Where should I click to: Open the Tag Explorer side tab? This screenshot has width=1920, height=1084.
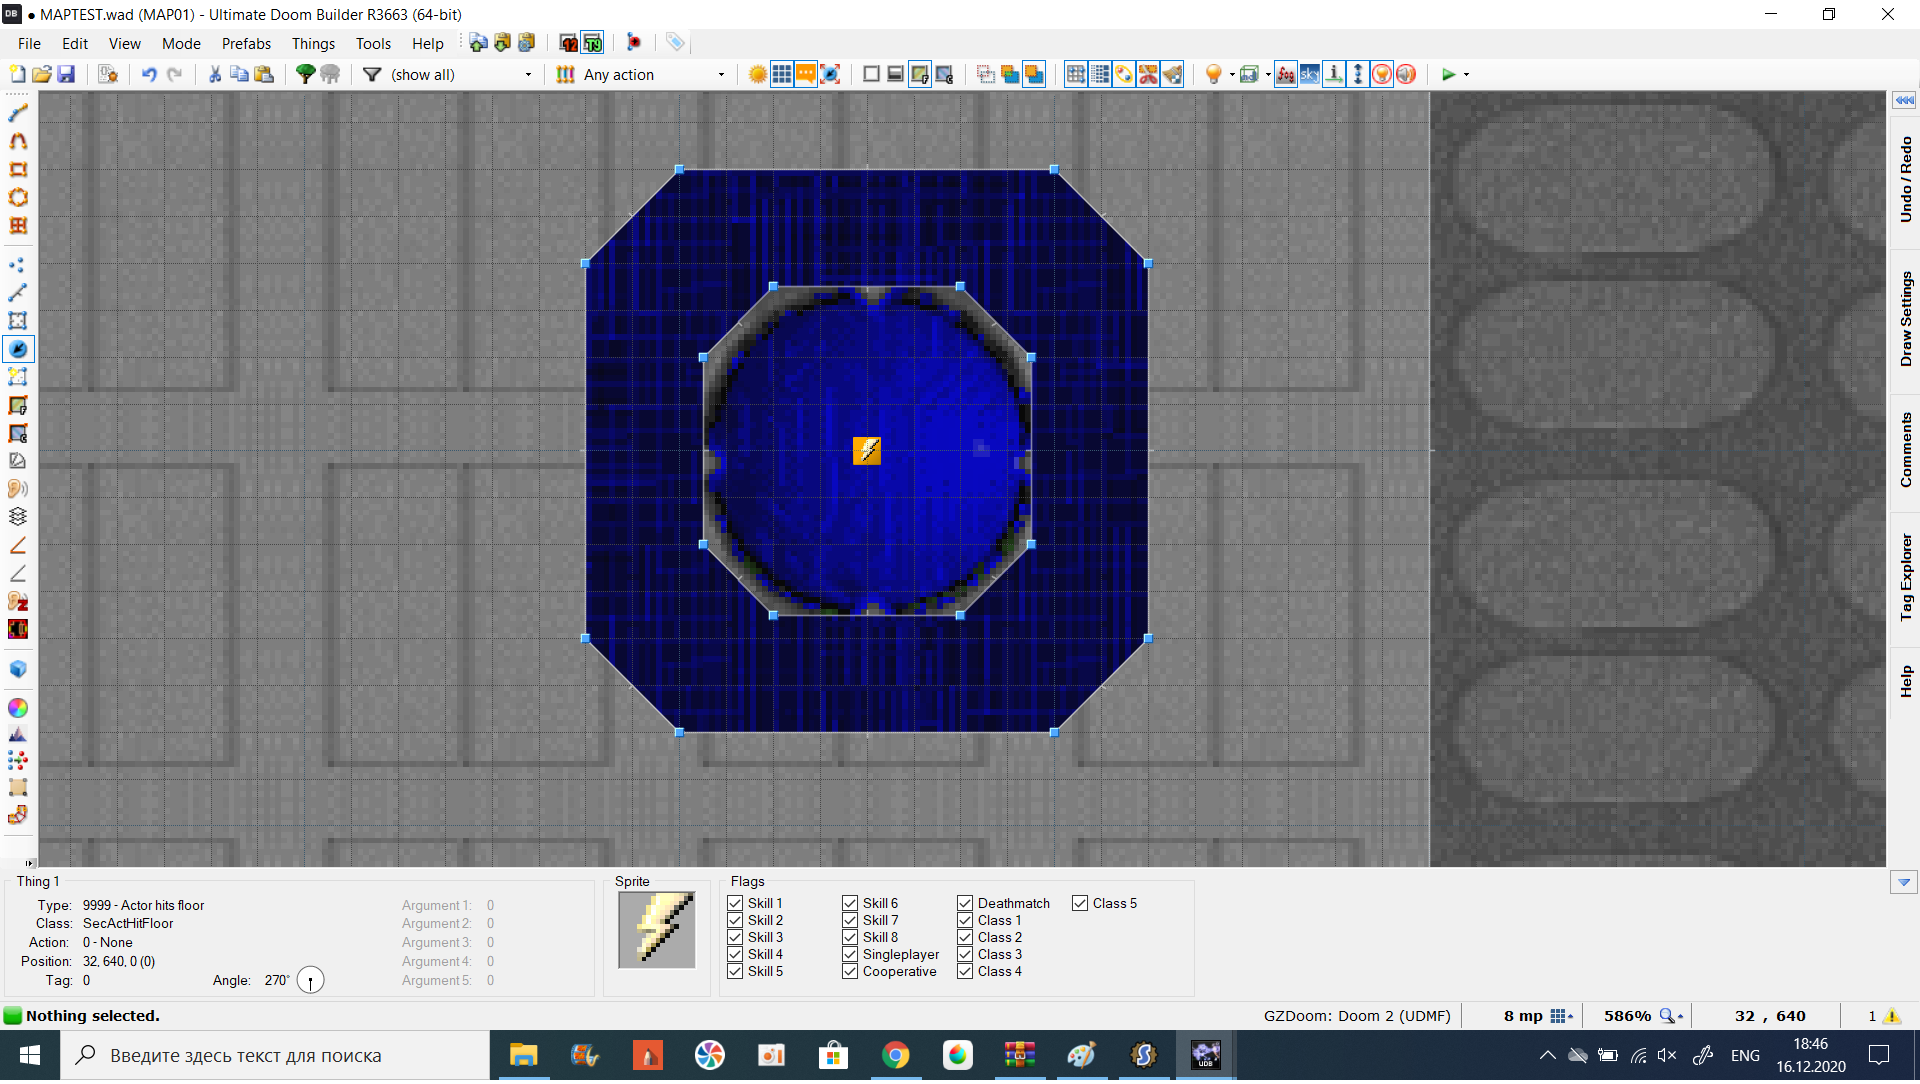1906,577
